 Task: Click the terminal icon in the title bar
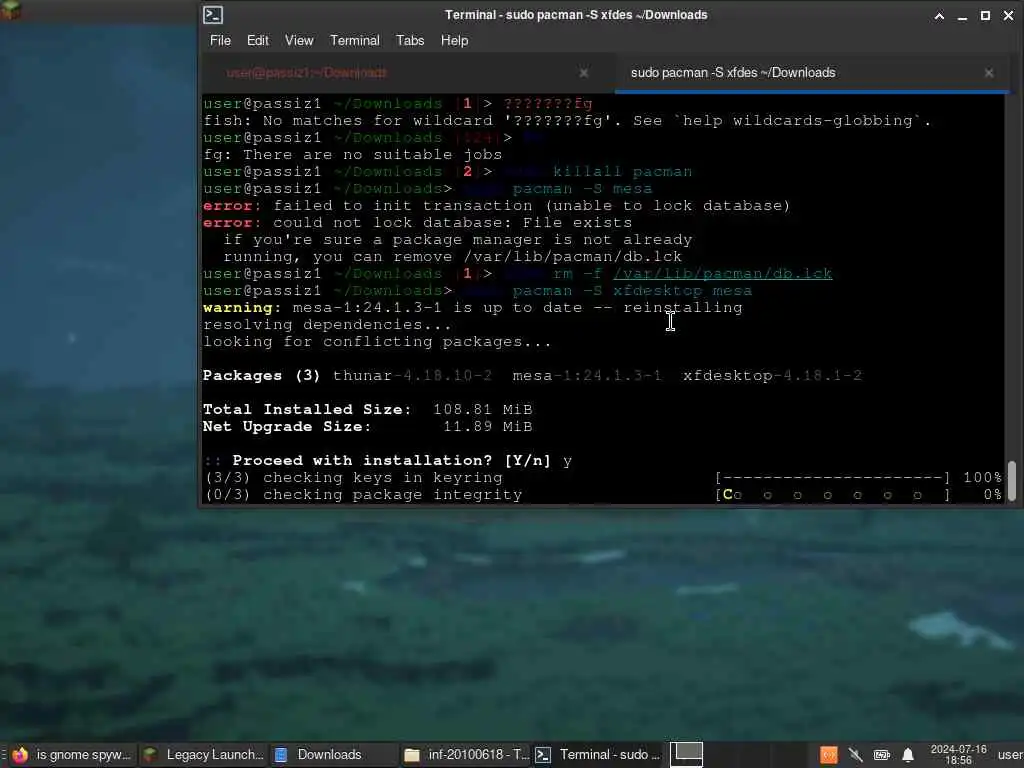point(213,14)
